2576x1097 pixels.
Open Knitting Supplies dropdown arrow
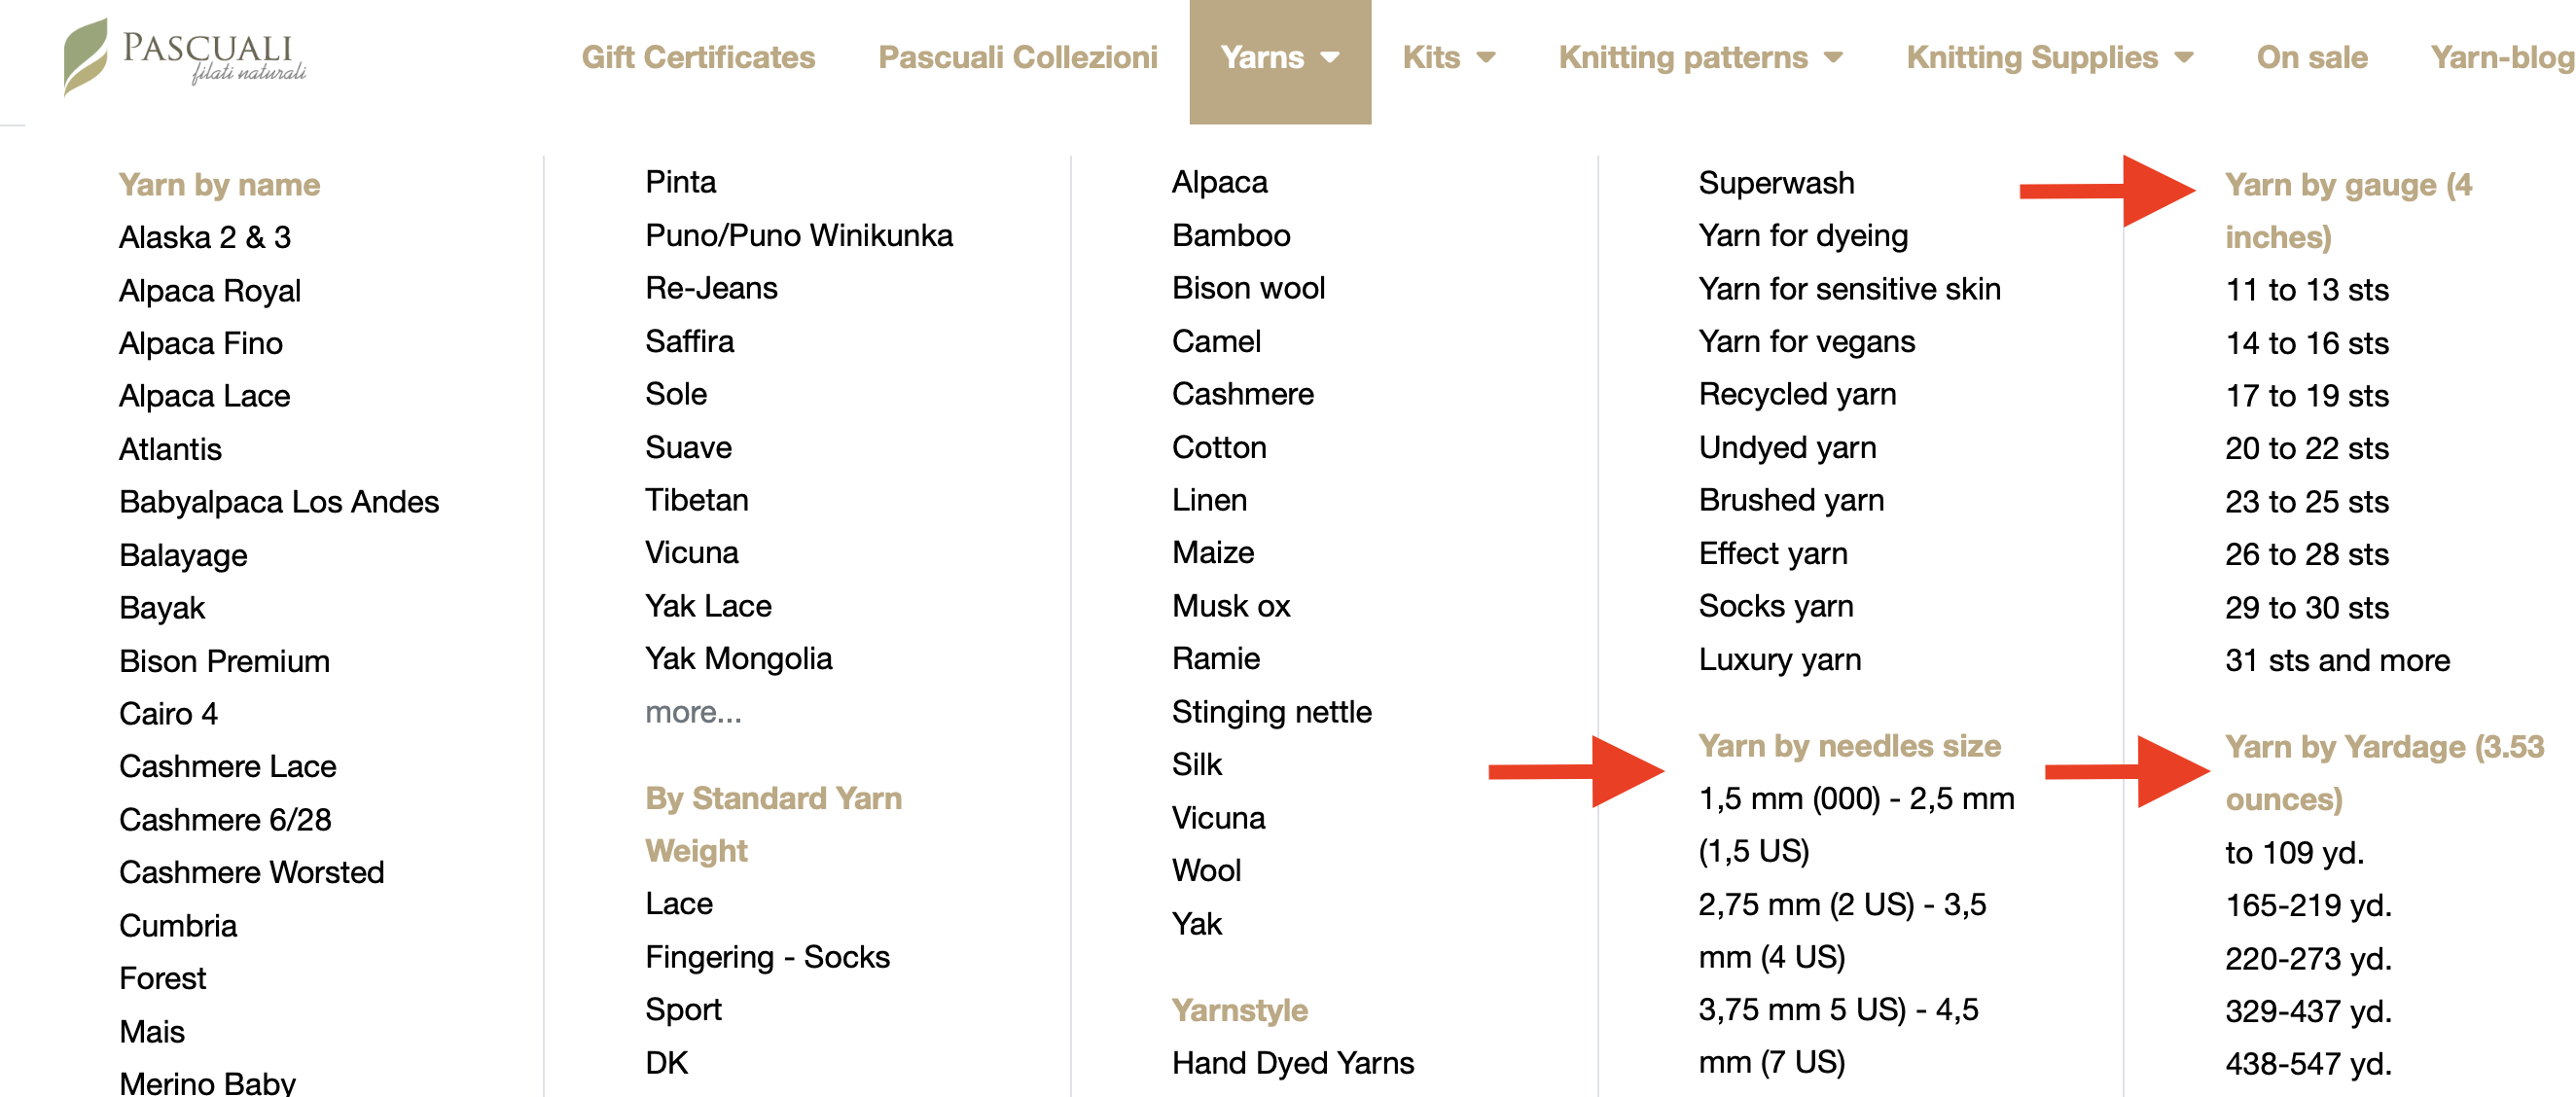click(x=2185, y=58)
